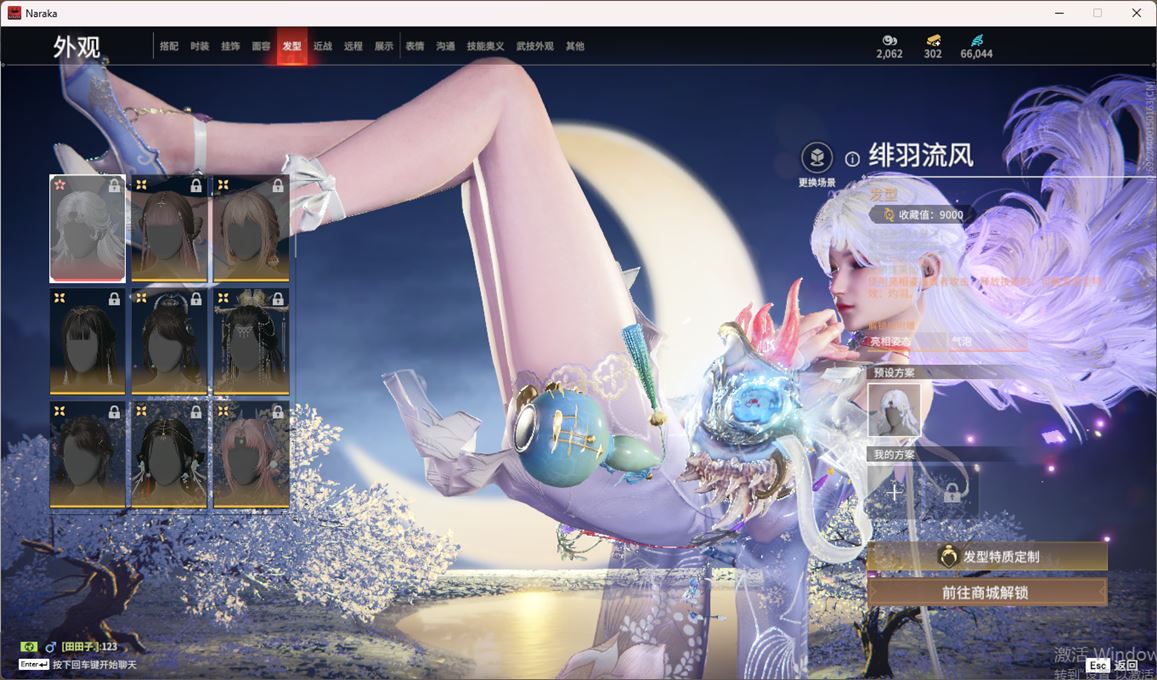Select the pink hairstyle card
Image resolution: width=1157 pixels, height=680 pixels.
pyautogui.click(x=251, y=454)
